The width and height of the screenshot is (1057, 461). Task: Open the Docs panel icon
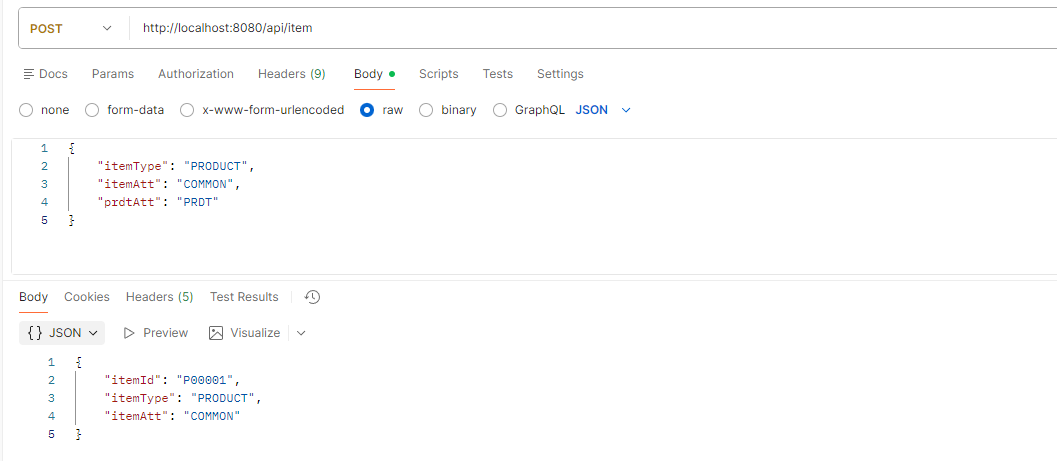tap(28, 74)
